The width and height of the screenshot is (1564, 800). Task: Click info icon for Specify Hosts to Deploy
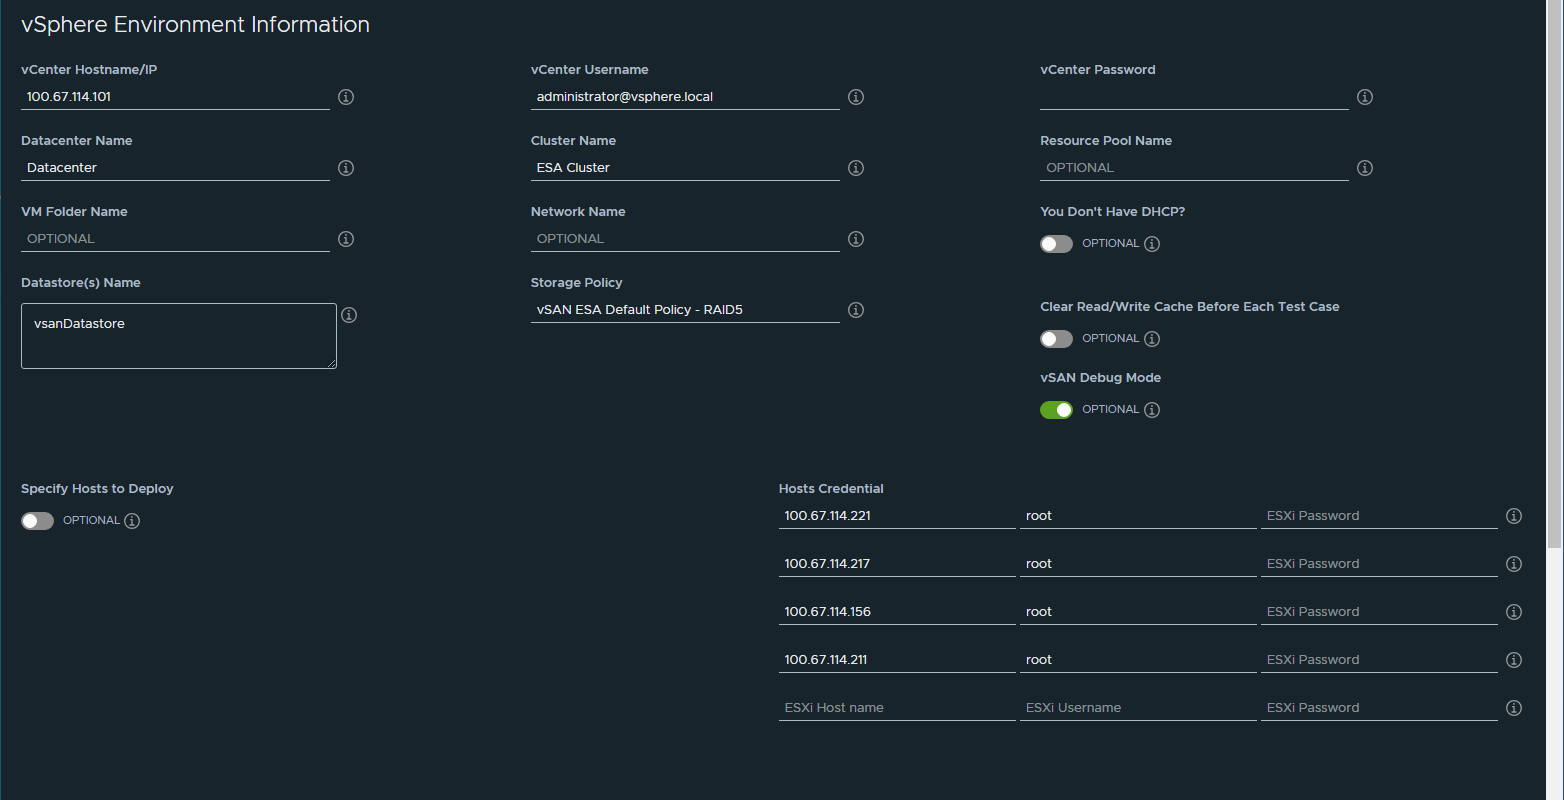pyautogui.click(x=132, y=521)
